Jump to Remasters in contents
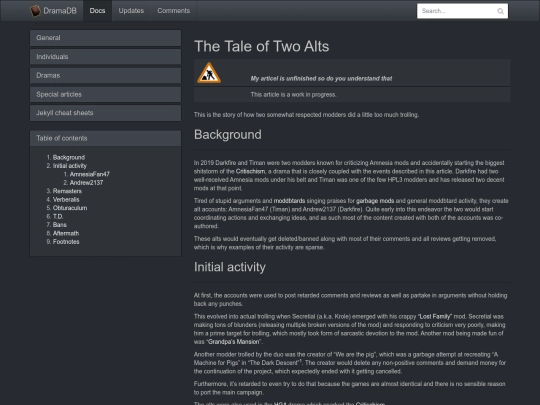540x405 pixels. [x=67, y=191]
